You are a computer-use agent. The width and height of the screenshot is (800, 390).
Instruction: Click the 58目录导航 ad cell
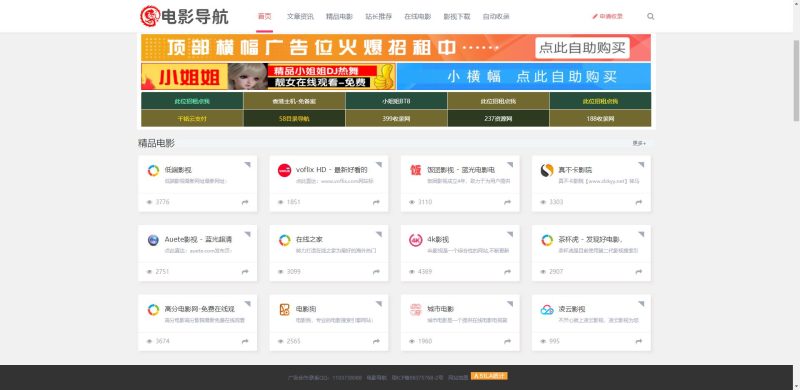click(x=294, y=118)
